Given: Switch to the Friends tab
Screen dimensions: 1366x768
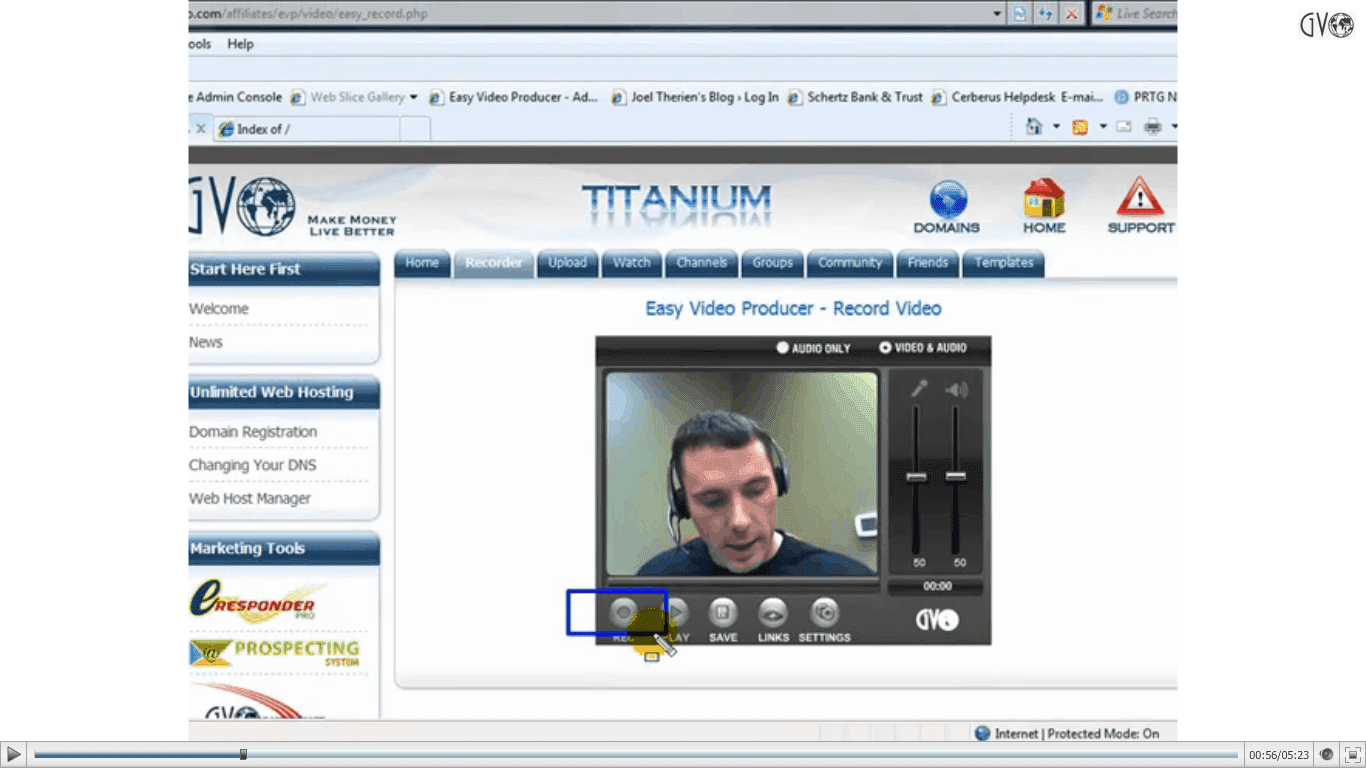Looking at the screenshot, I should click(x=928, y=263).
